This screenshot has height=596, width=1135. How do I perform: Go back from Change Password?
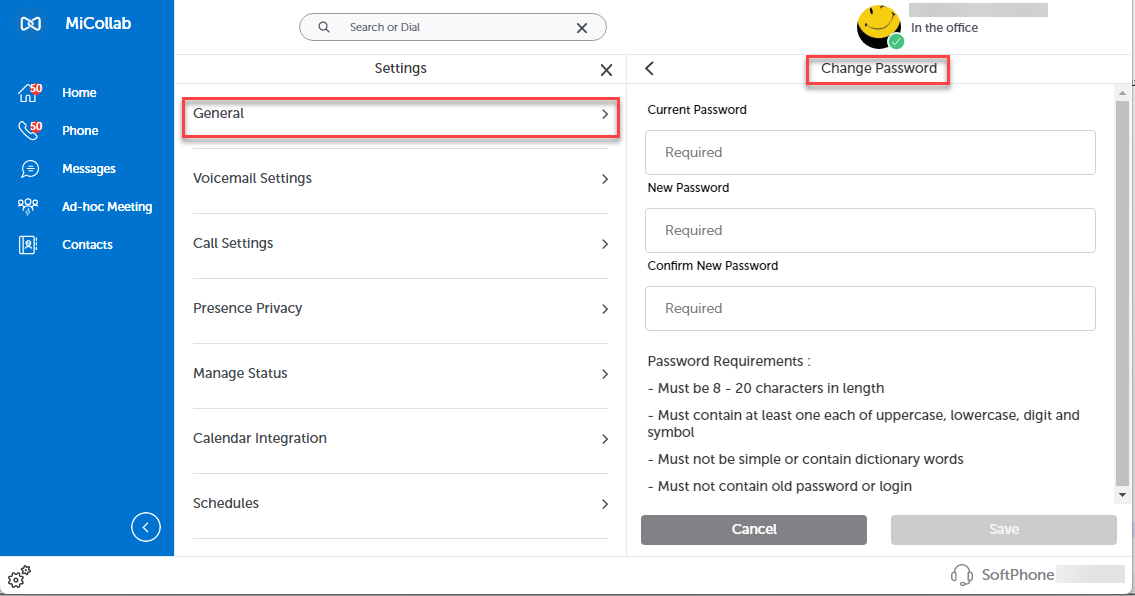(649, 68)
